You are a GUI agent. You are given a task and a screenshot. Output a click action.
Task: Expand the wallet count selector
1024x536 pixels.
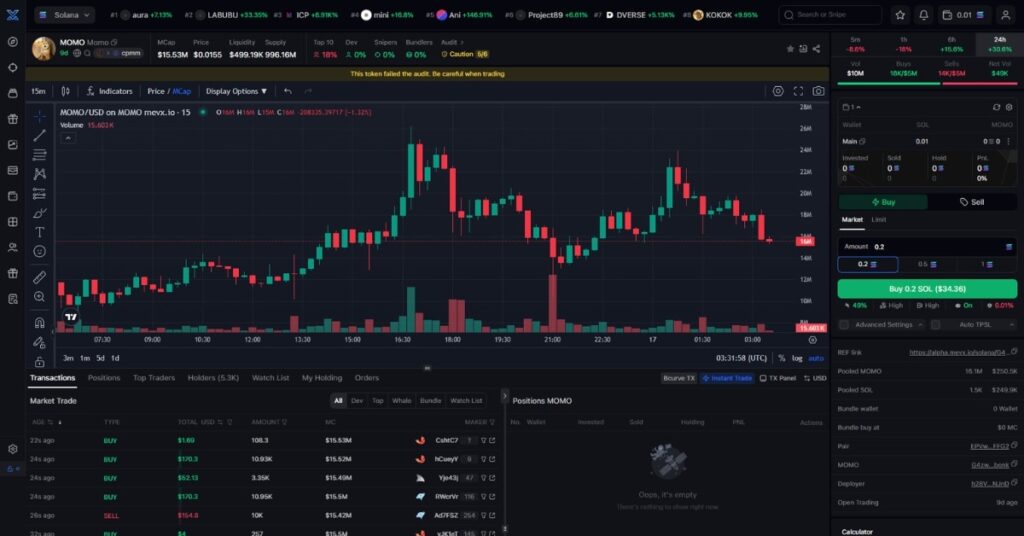(852, 107)
